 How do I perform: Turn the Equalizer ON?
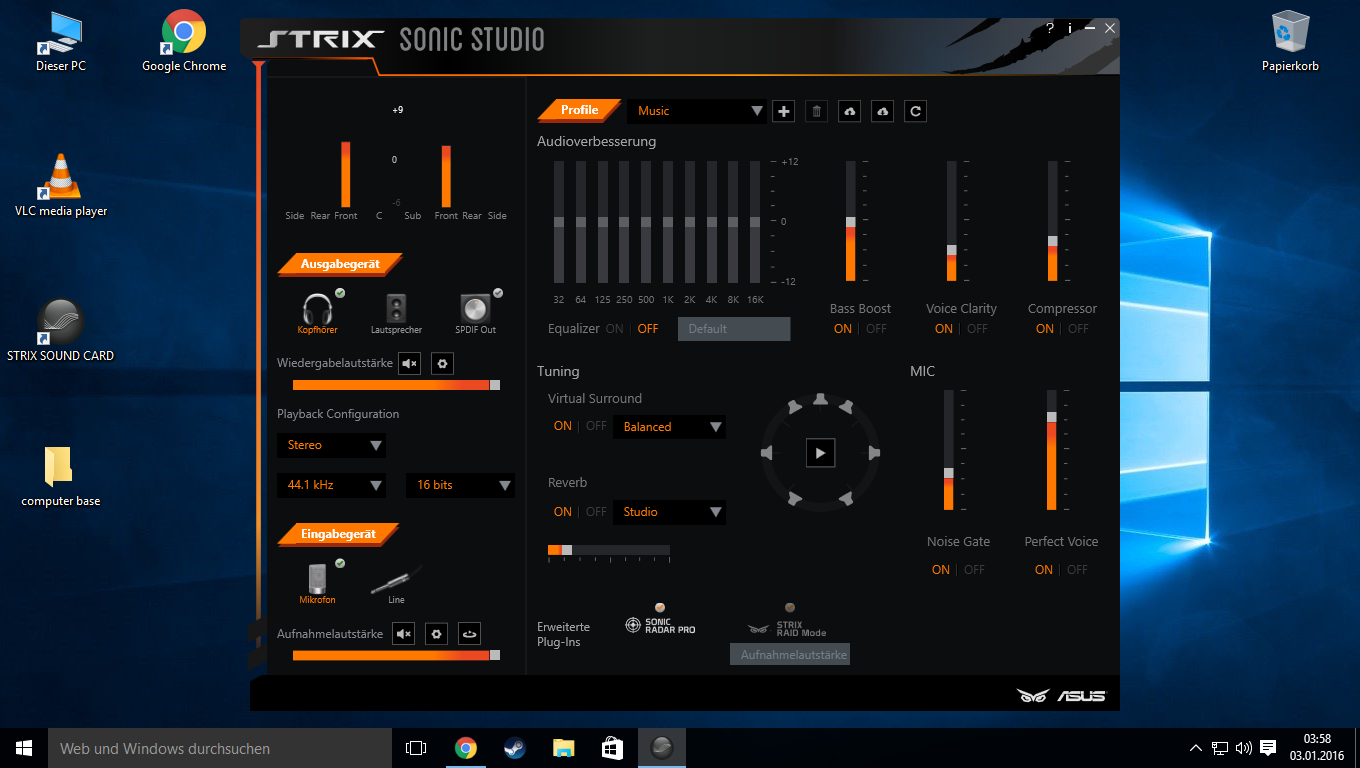pos(614,329)
